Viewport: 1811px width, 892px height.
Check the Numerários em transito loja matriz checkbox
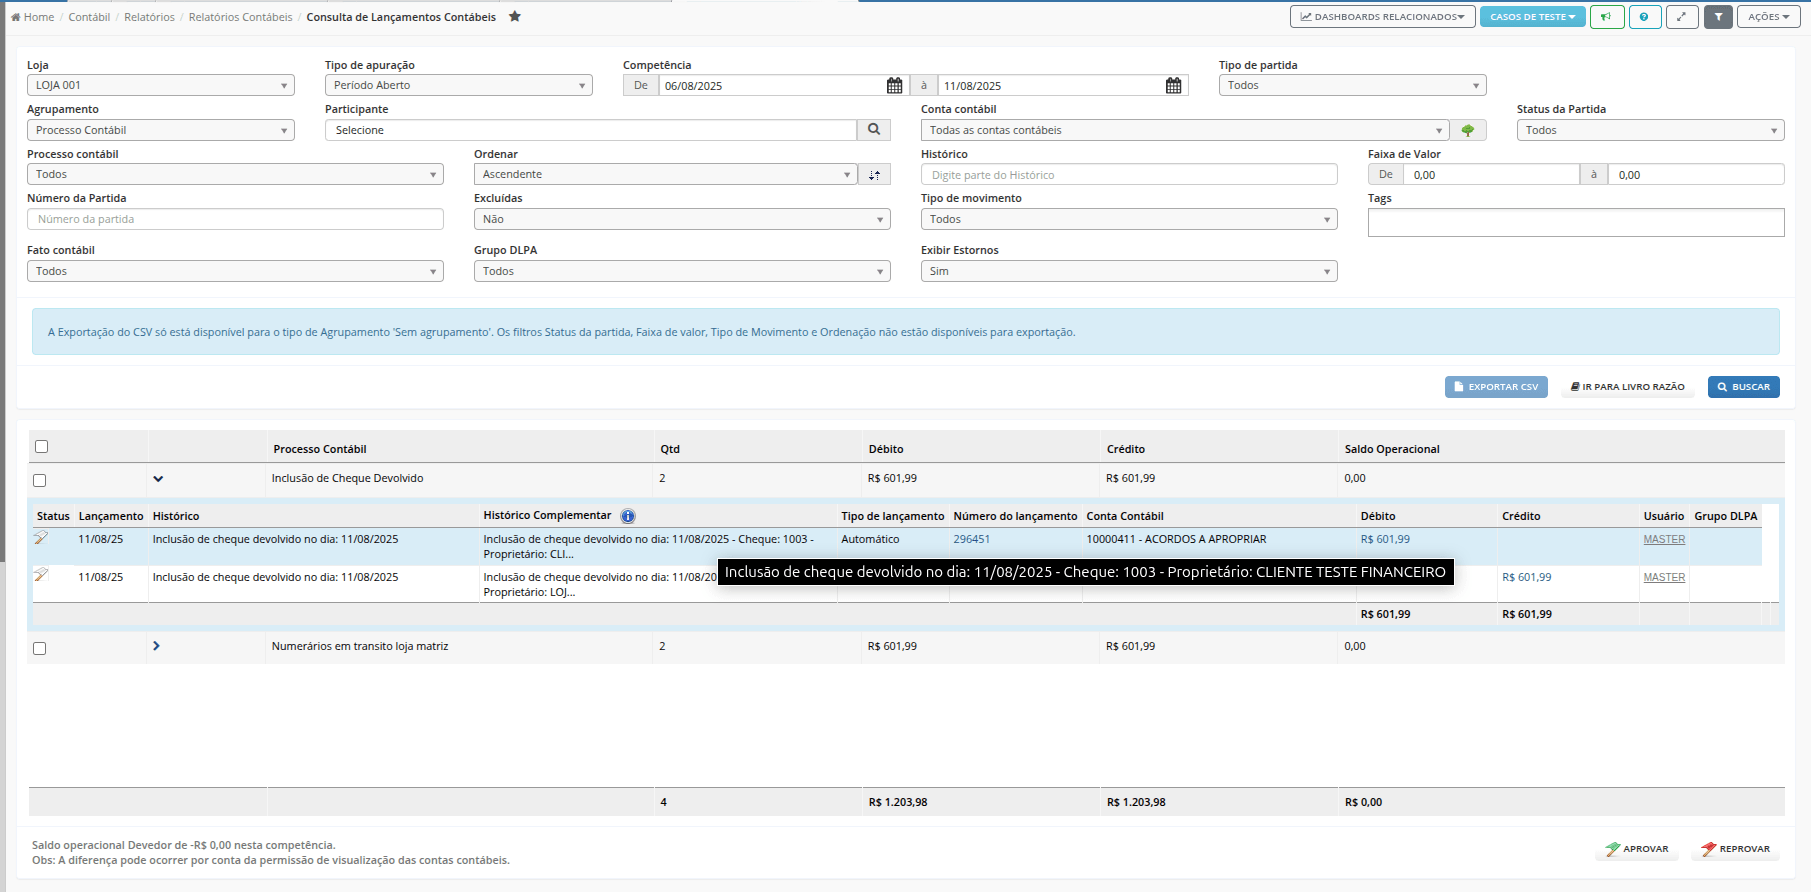tap(39, 648)
